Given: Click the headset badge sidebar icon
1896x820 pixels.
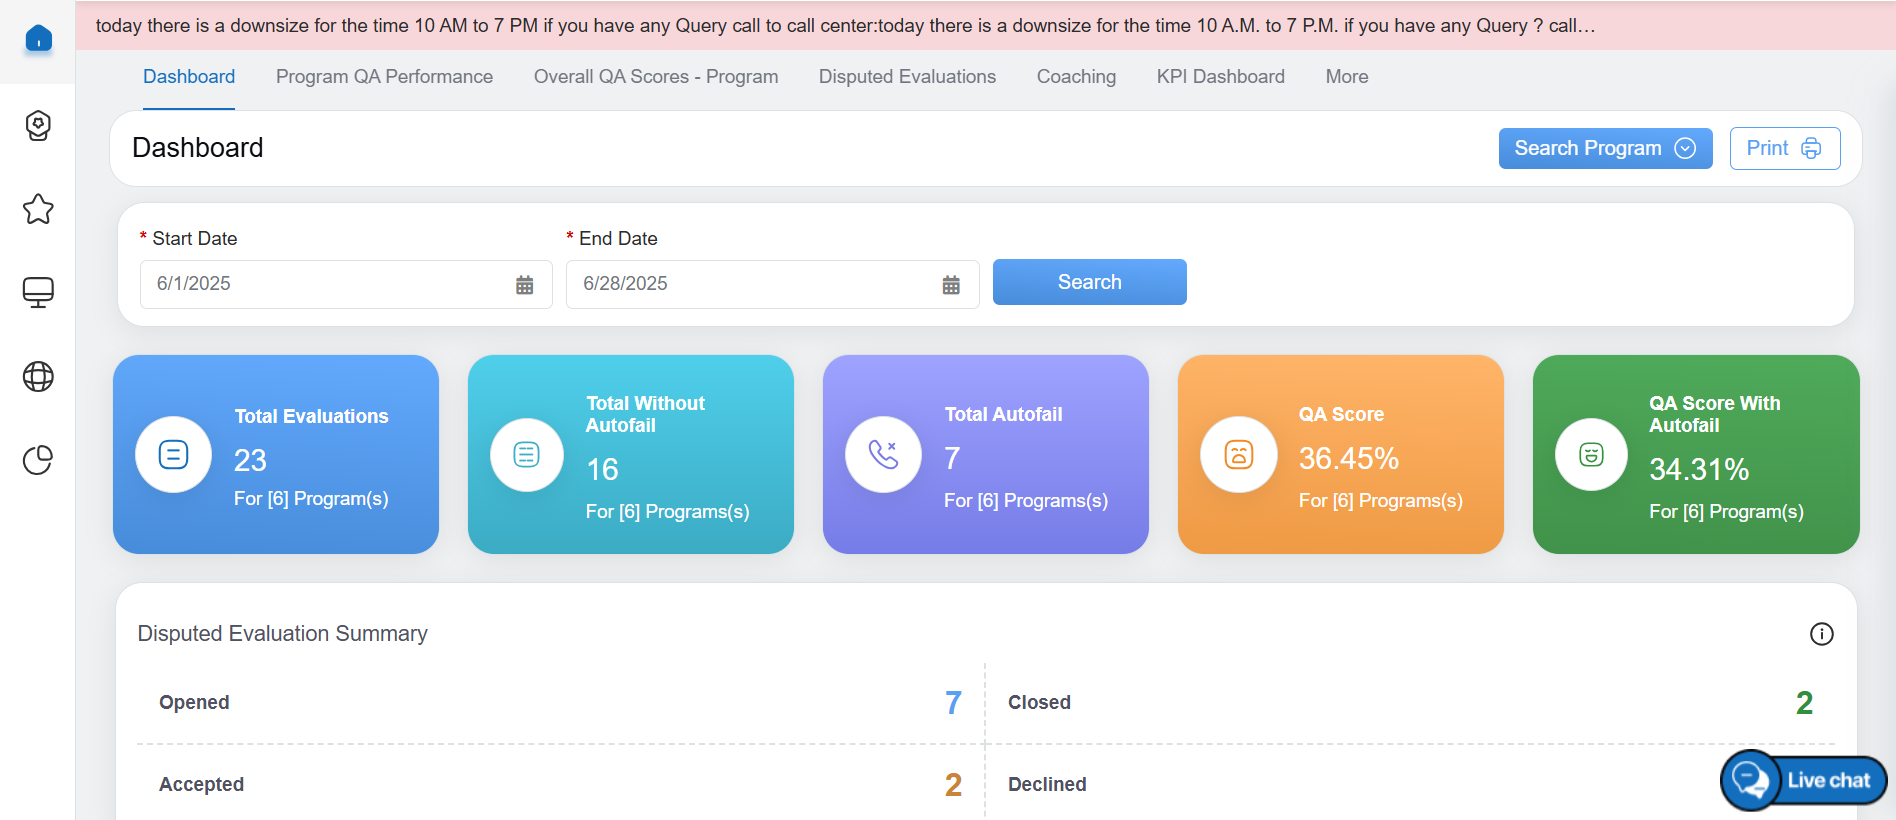Looking at the screenshot, I should pos(38,126).
